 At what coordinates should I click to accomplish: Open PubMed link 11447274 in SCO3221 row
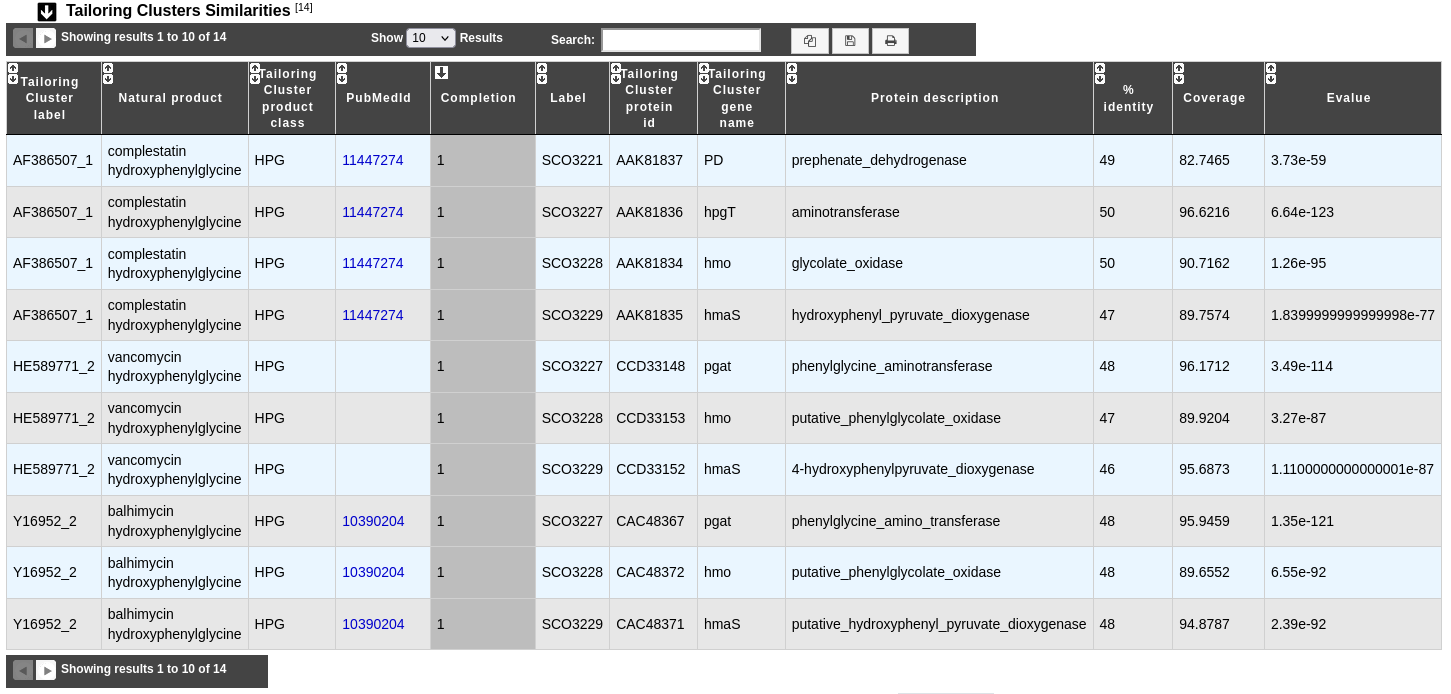(373, 160)
